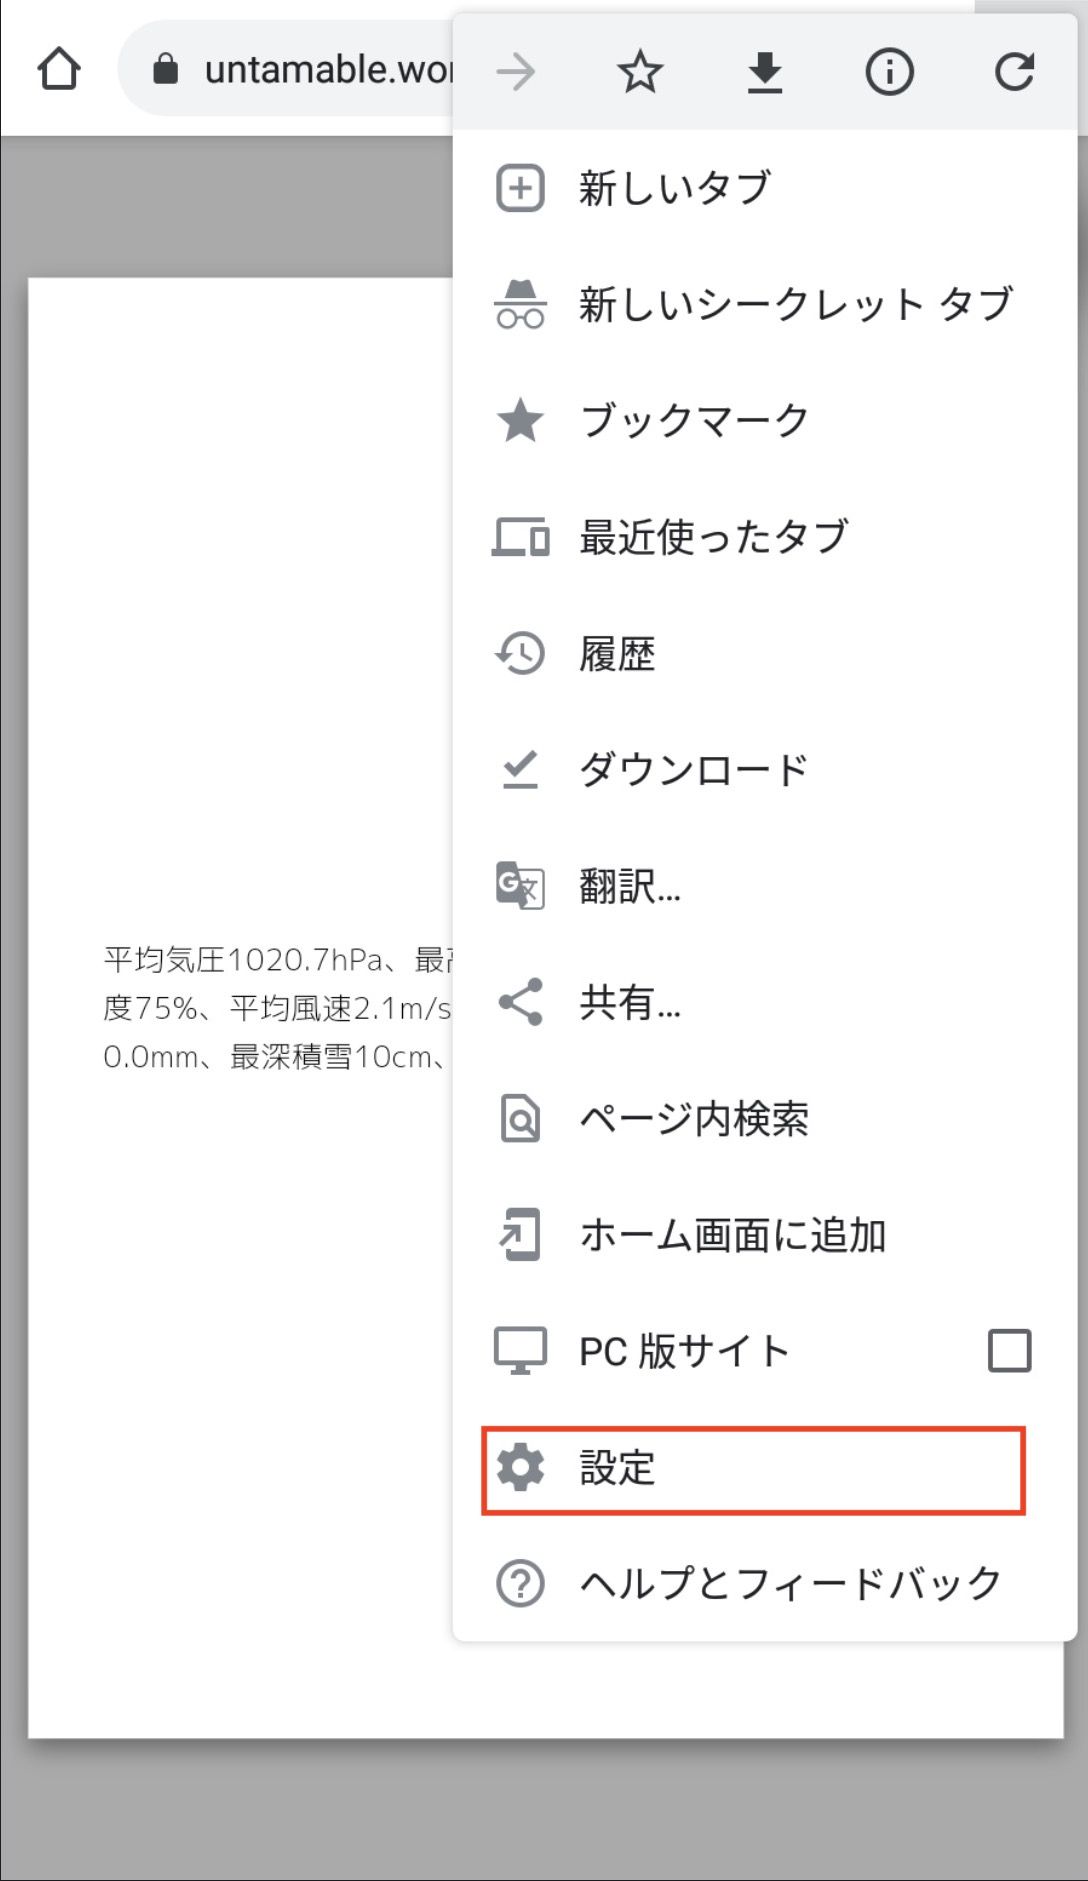The height and width of the screenshot is (1881, 1088).
Task: Click the forward arrow navigation icon
Action: (516, 72)
